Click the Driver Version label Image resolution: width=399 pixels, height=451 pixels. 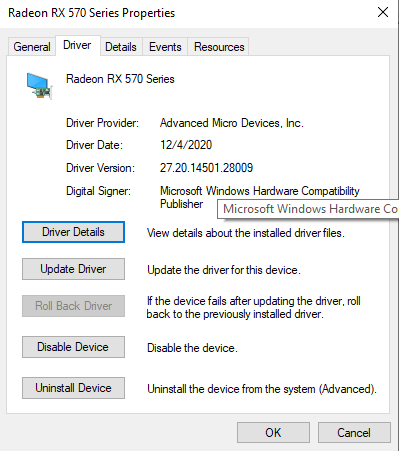point(100,168)
